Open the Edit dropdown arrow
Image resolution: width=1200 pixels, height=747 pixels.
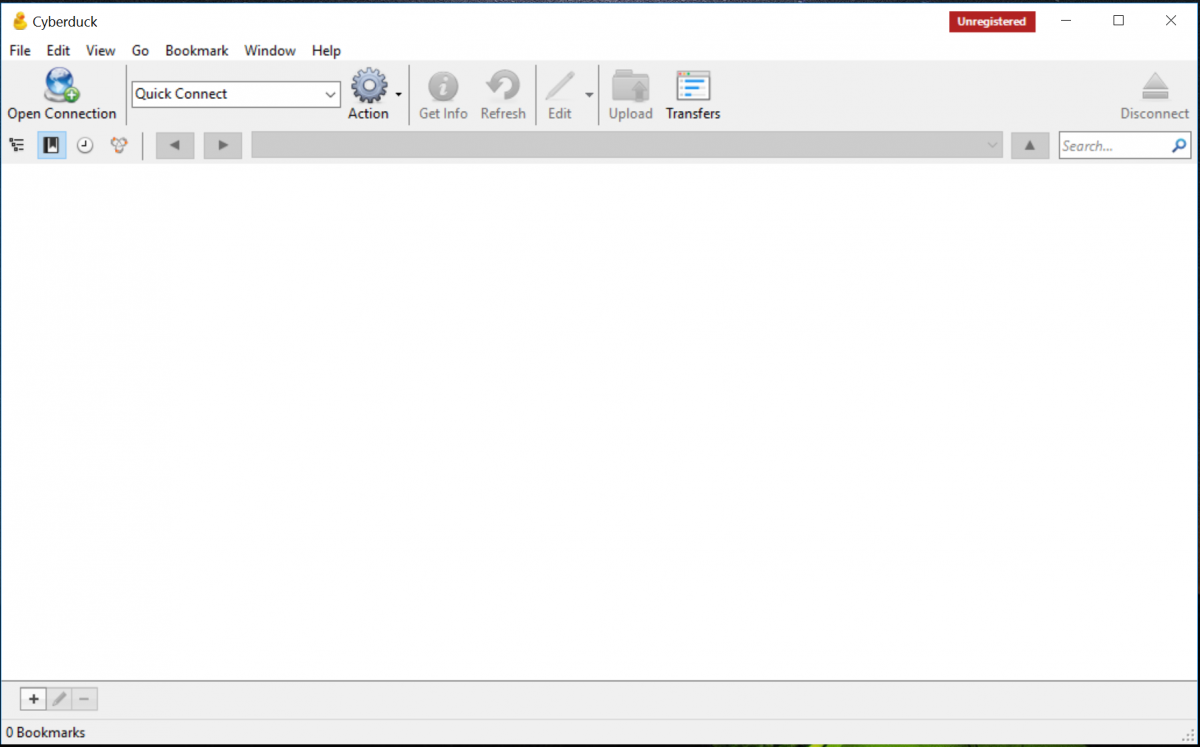(589, 94)
